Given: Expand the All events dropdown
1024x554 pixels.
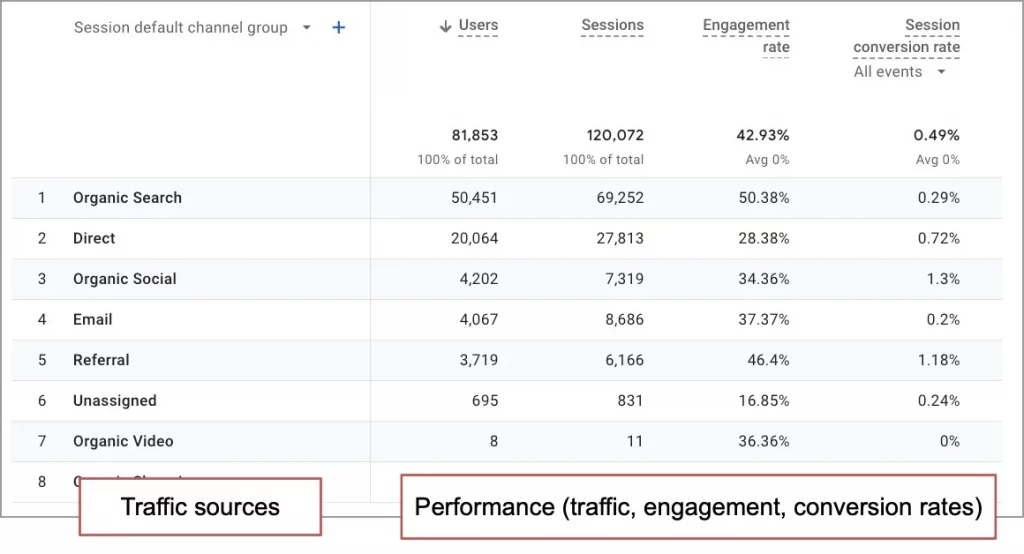Looking at the screenshot, I should click(x=940, y=72).
